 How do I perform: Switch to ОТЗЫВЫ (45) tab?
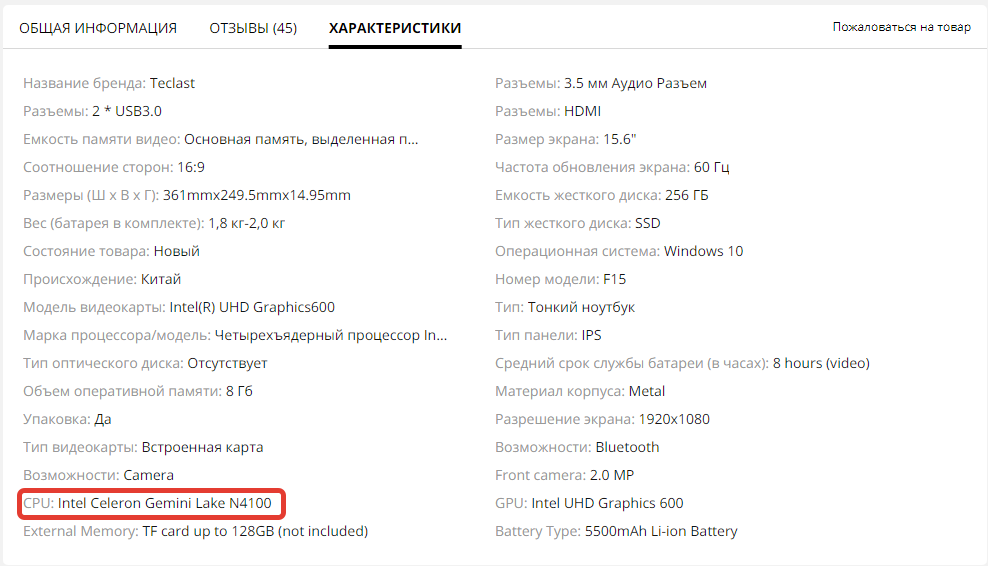[x=253, y=28]
